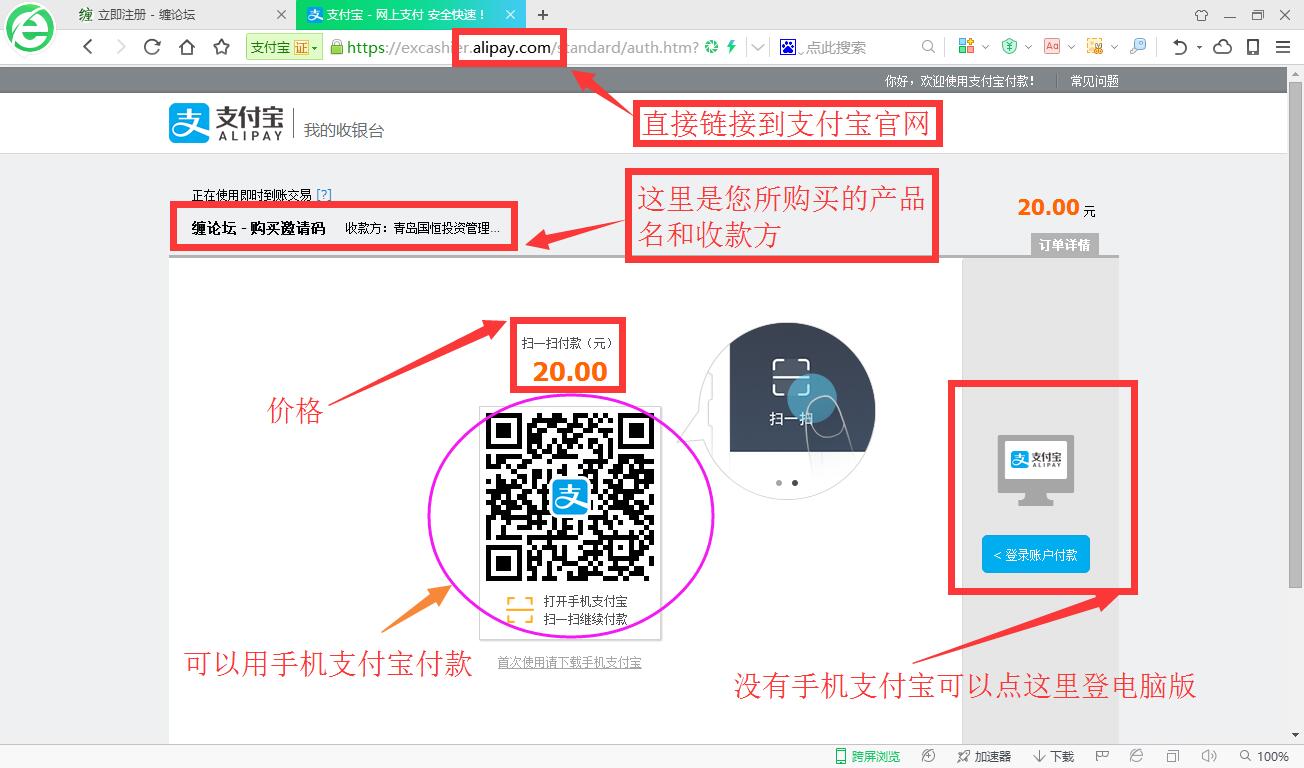Reload the current page
This screenshot has height=768, width=1304.
point(152,47)
